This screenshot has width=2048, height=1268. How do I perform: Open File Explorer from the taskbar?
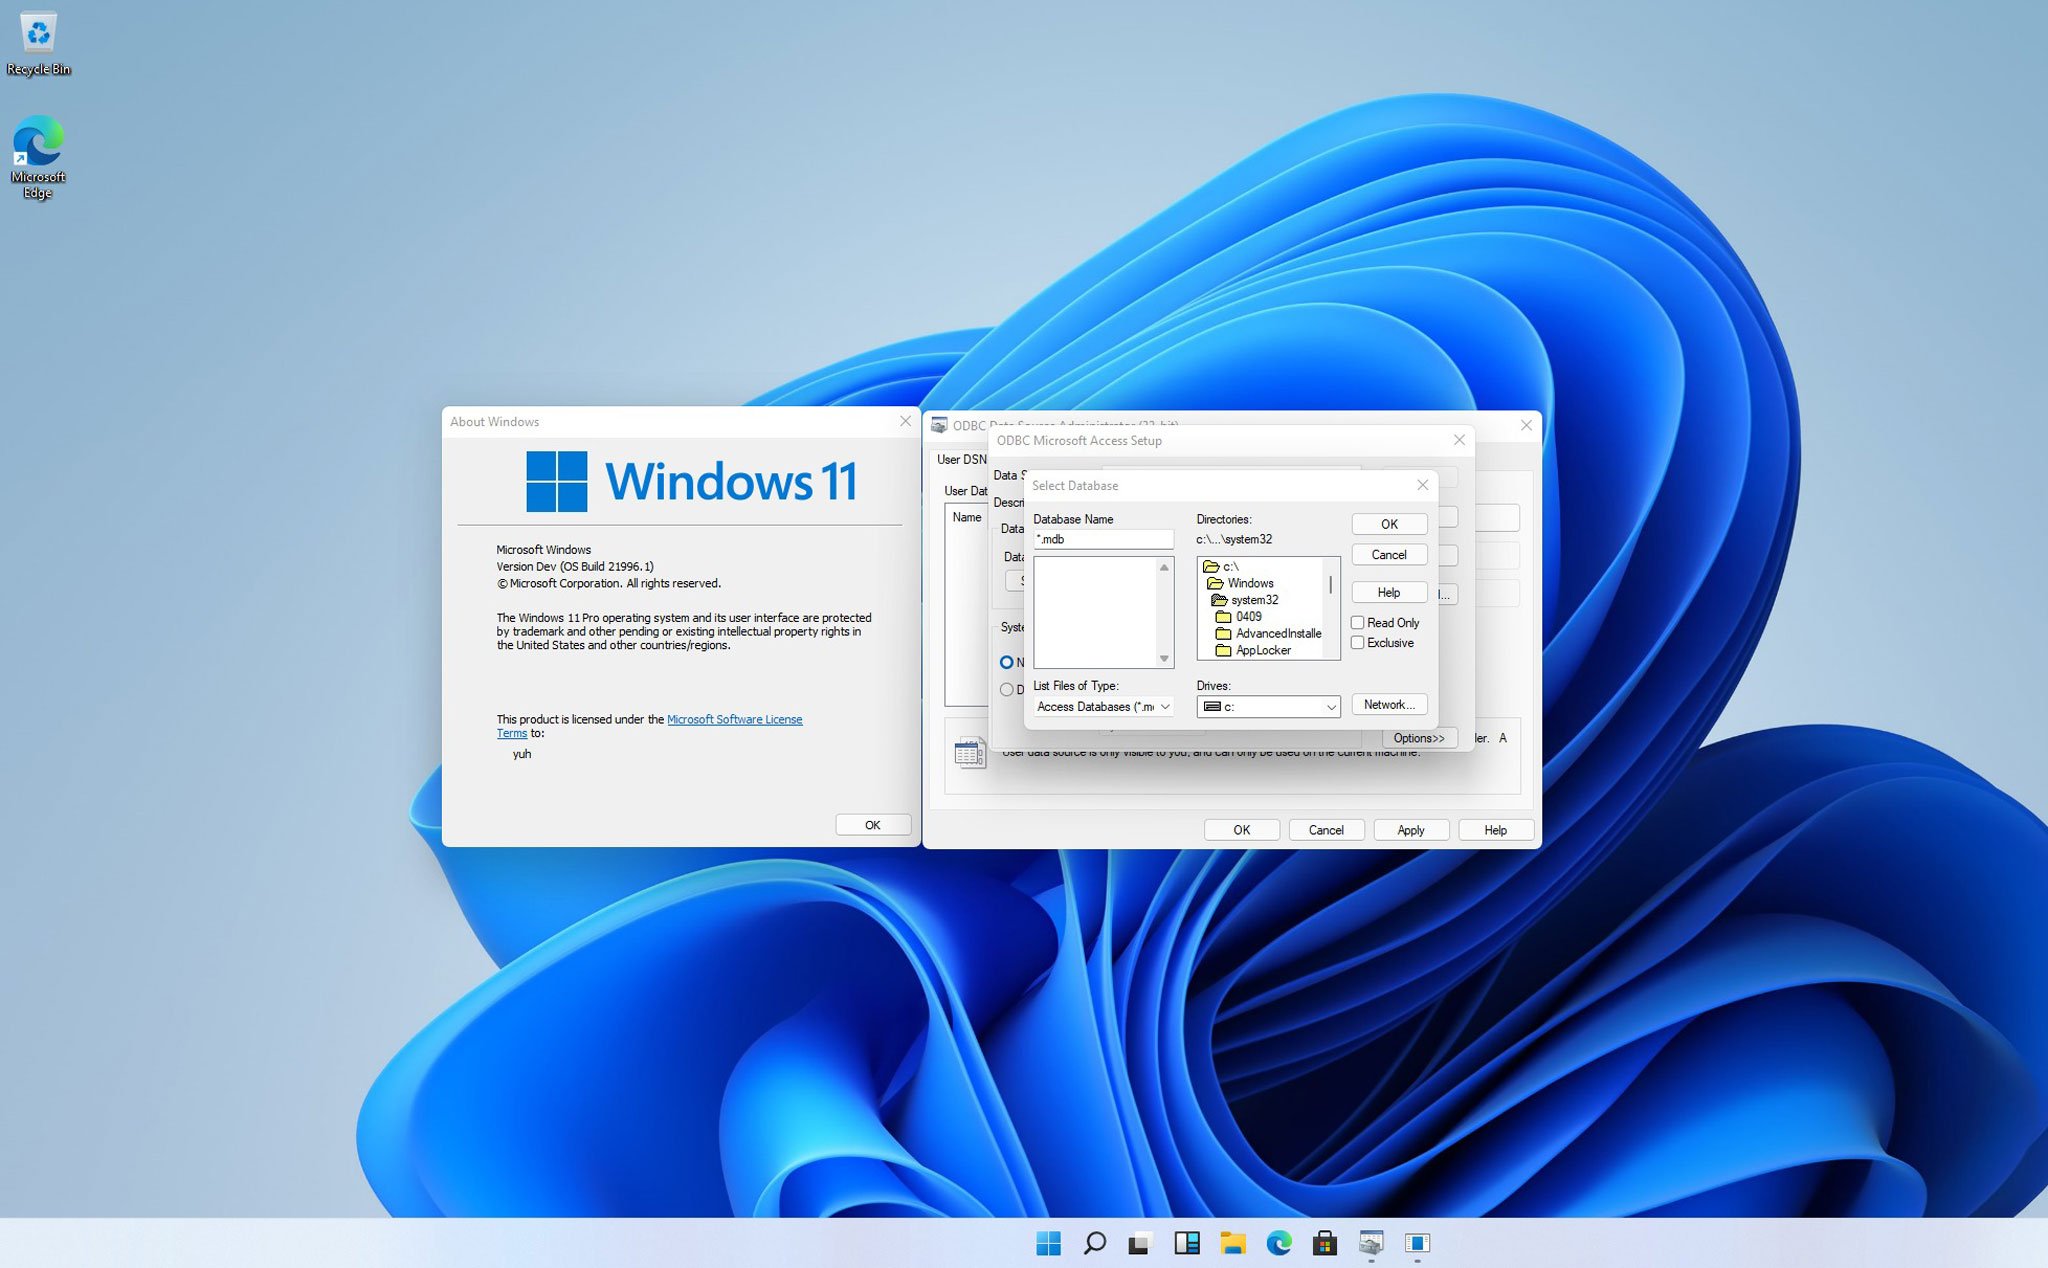point(1233,1243)
